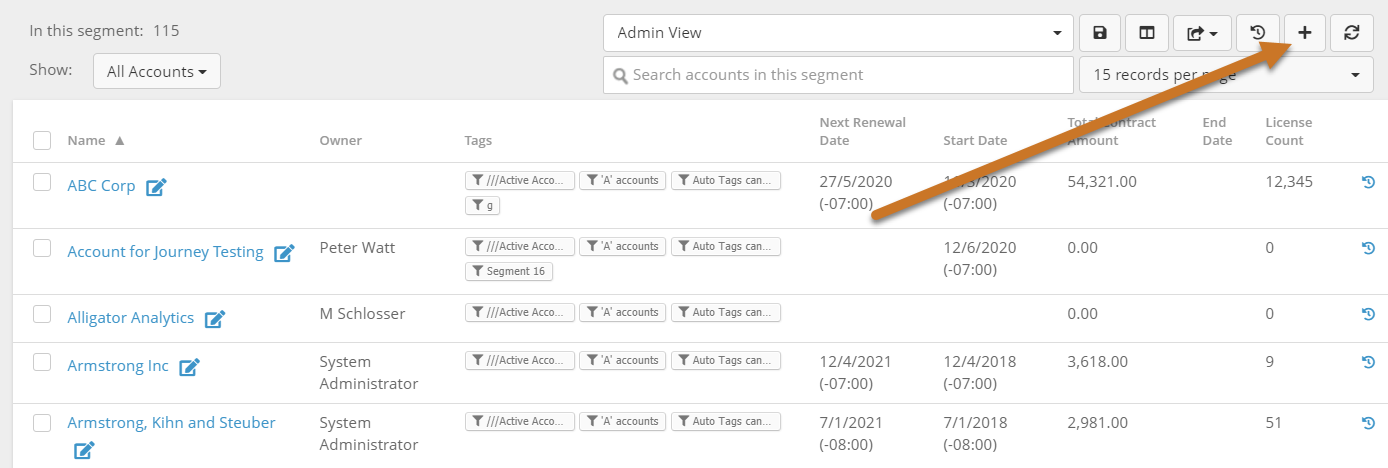Check the ABC Corp row checkbox
The image size is (1388, 468).
click(42, 182)
